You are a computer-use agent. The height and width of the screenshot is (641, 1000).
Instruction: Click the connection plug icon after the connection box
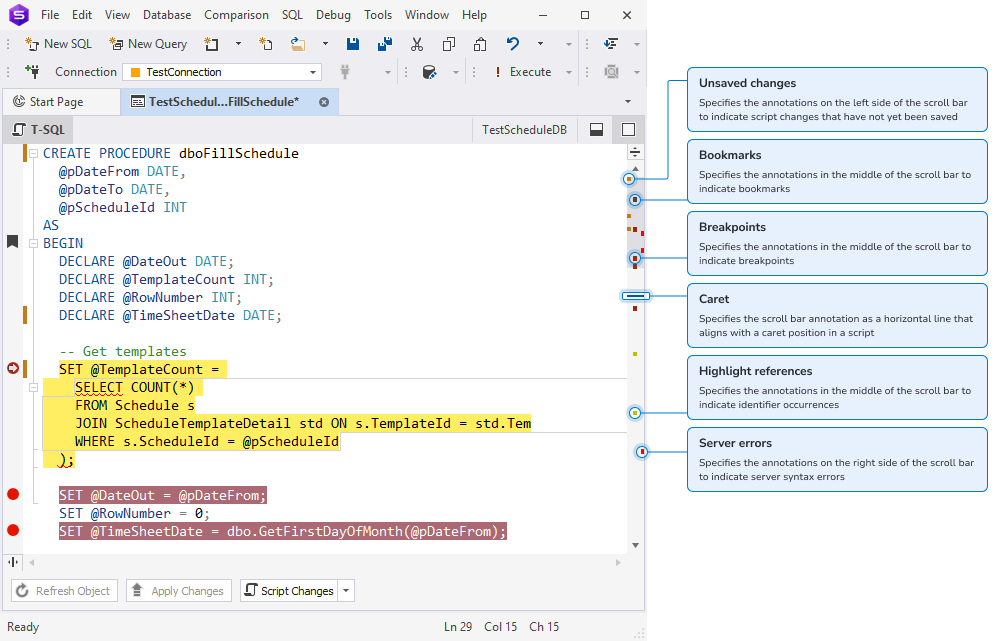tap(344, 71)
